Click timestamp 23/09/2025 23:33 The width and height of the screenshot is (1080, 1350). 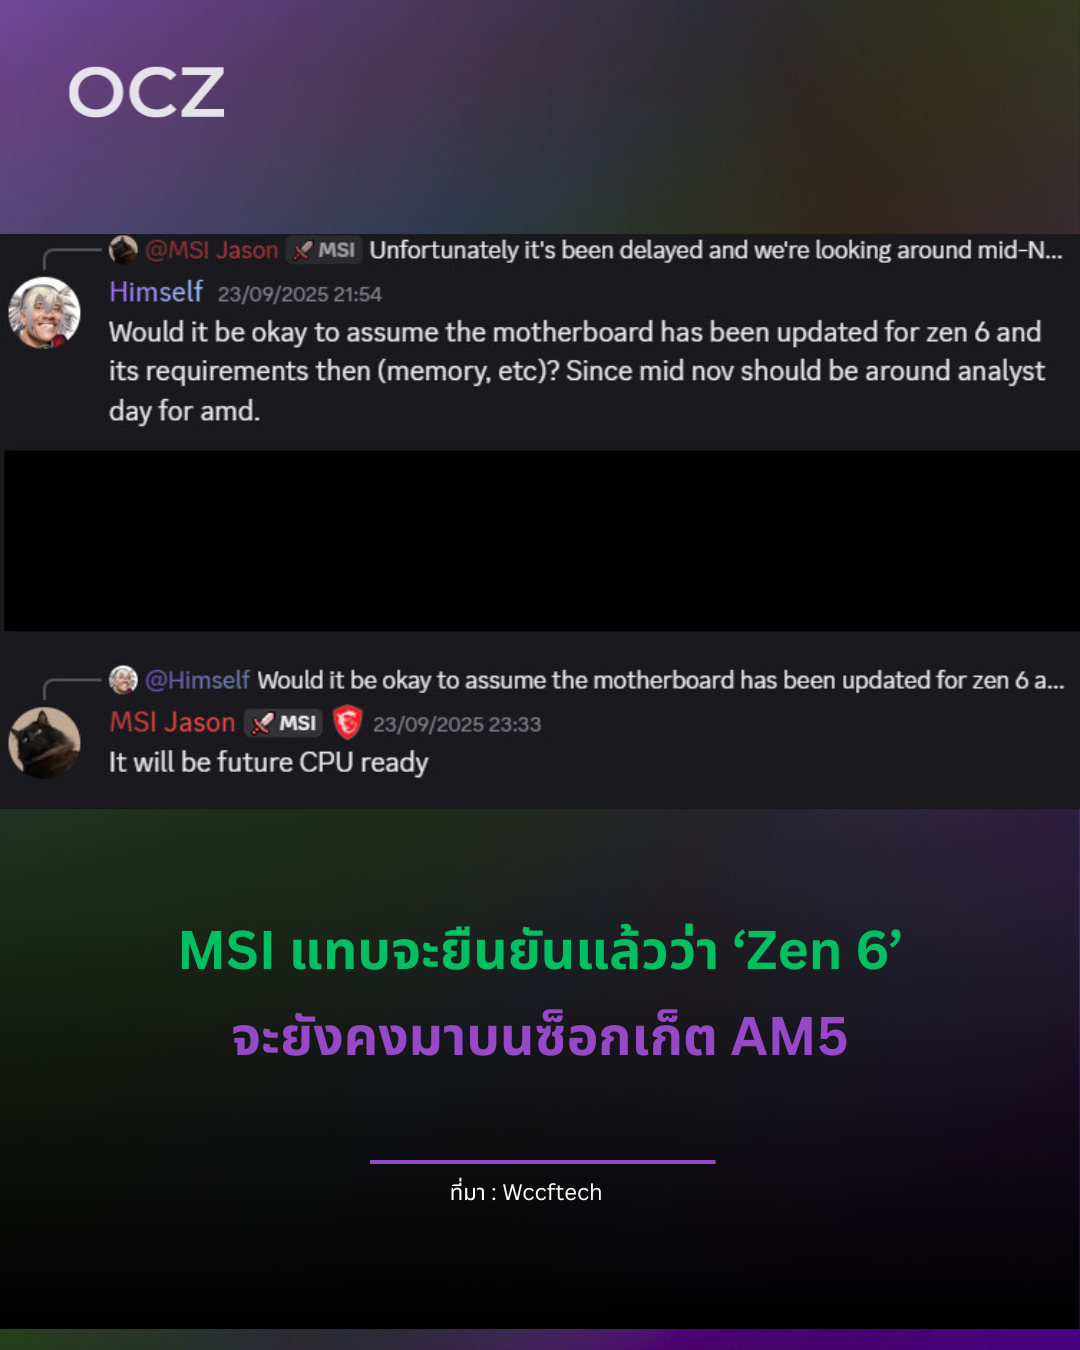point(457,724)
